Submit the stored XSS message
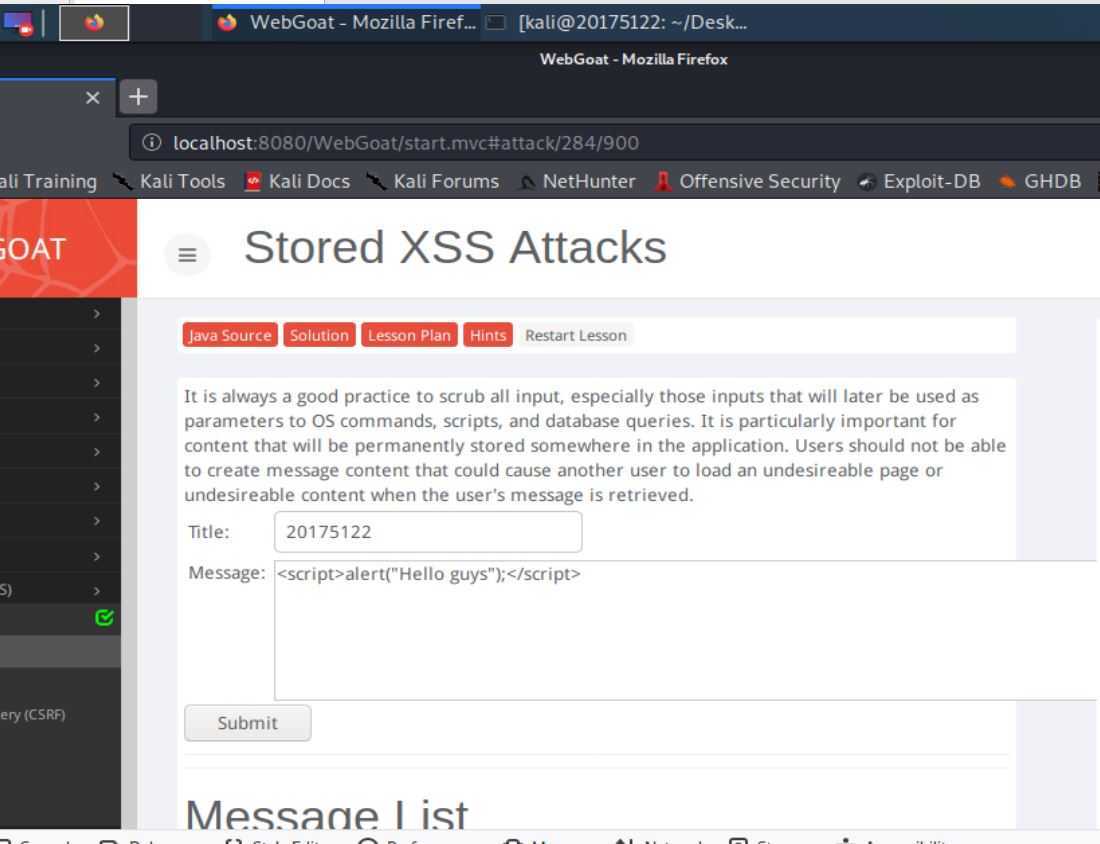The height and width of the screenshot is (844, 1100). tap(248, 723)
